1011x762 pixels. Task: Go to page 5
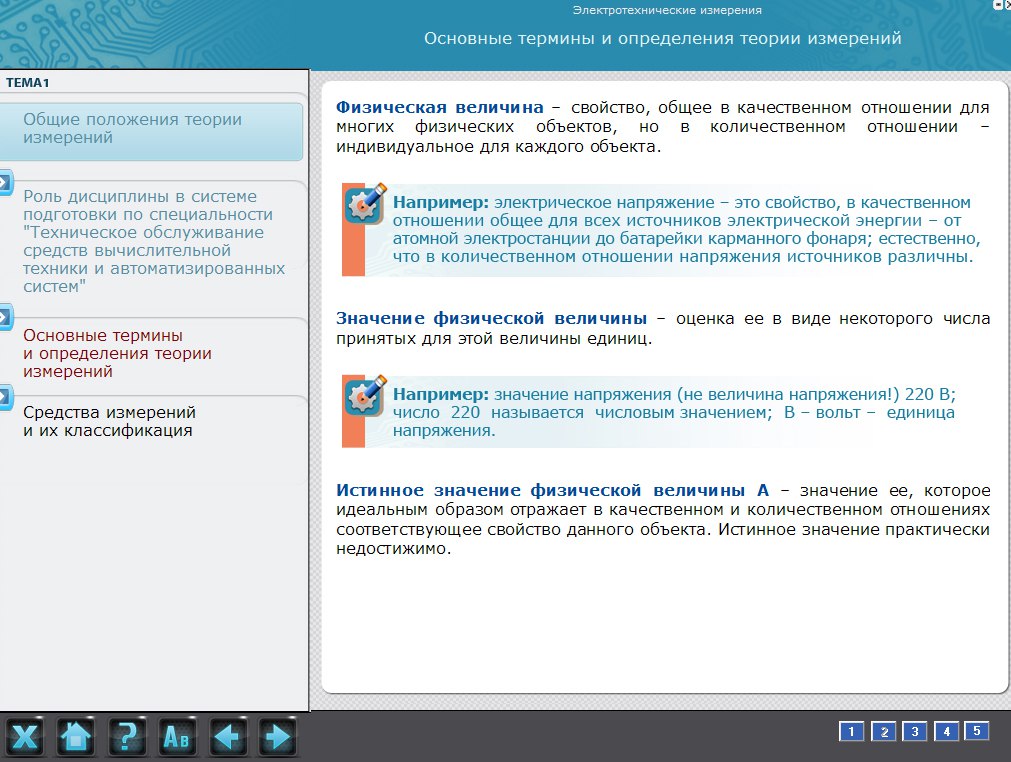tap(977, 731)
